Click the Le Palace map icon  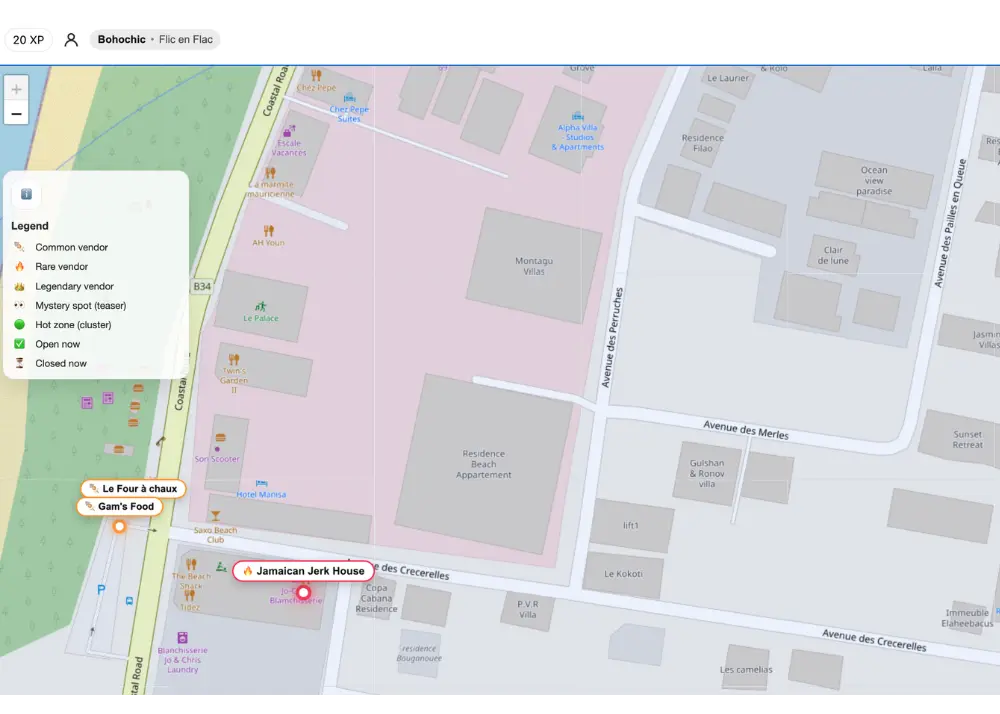coord(260,307)
